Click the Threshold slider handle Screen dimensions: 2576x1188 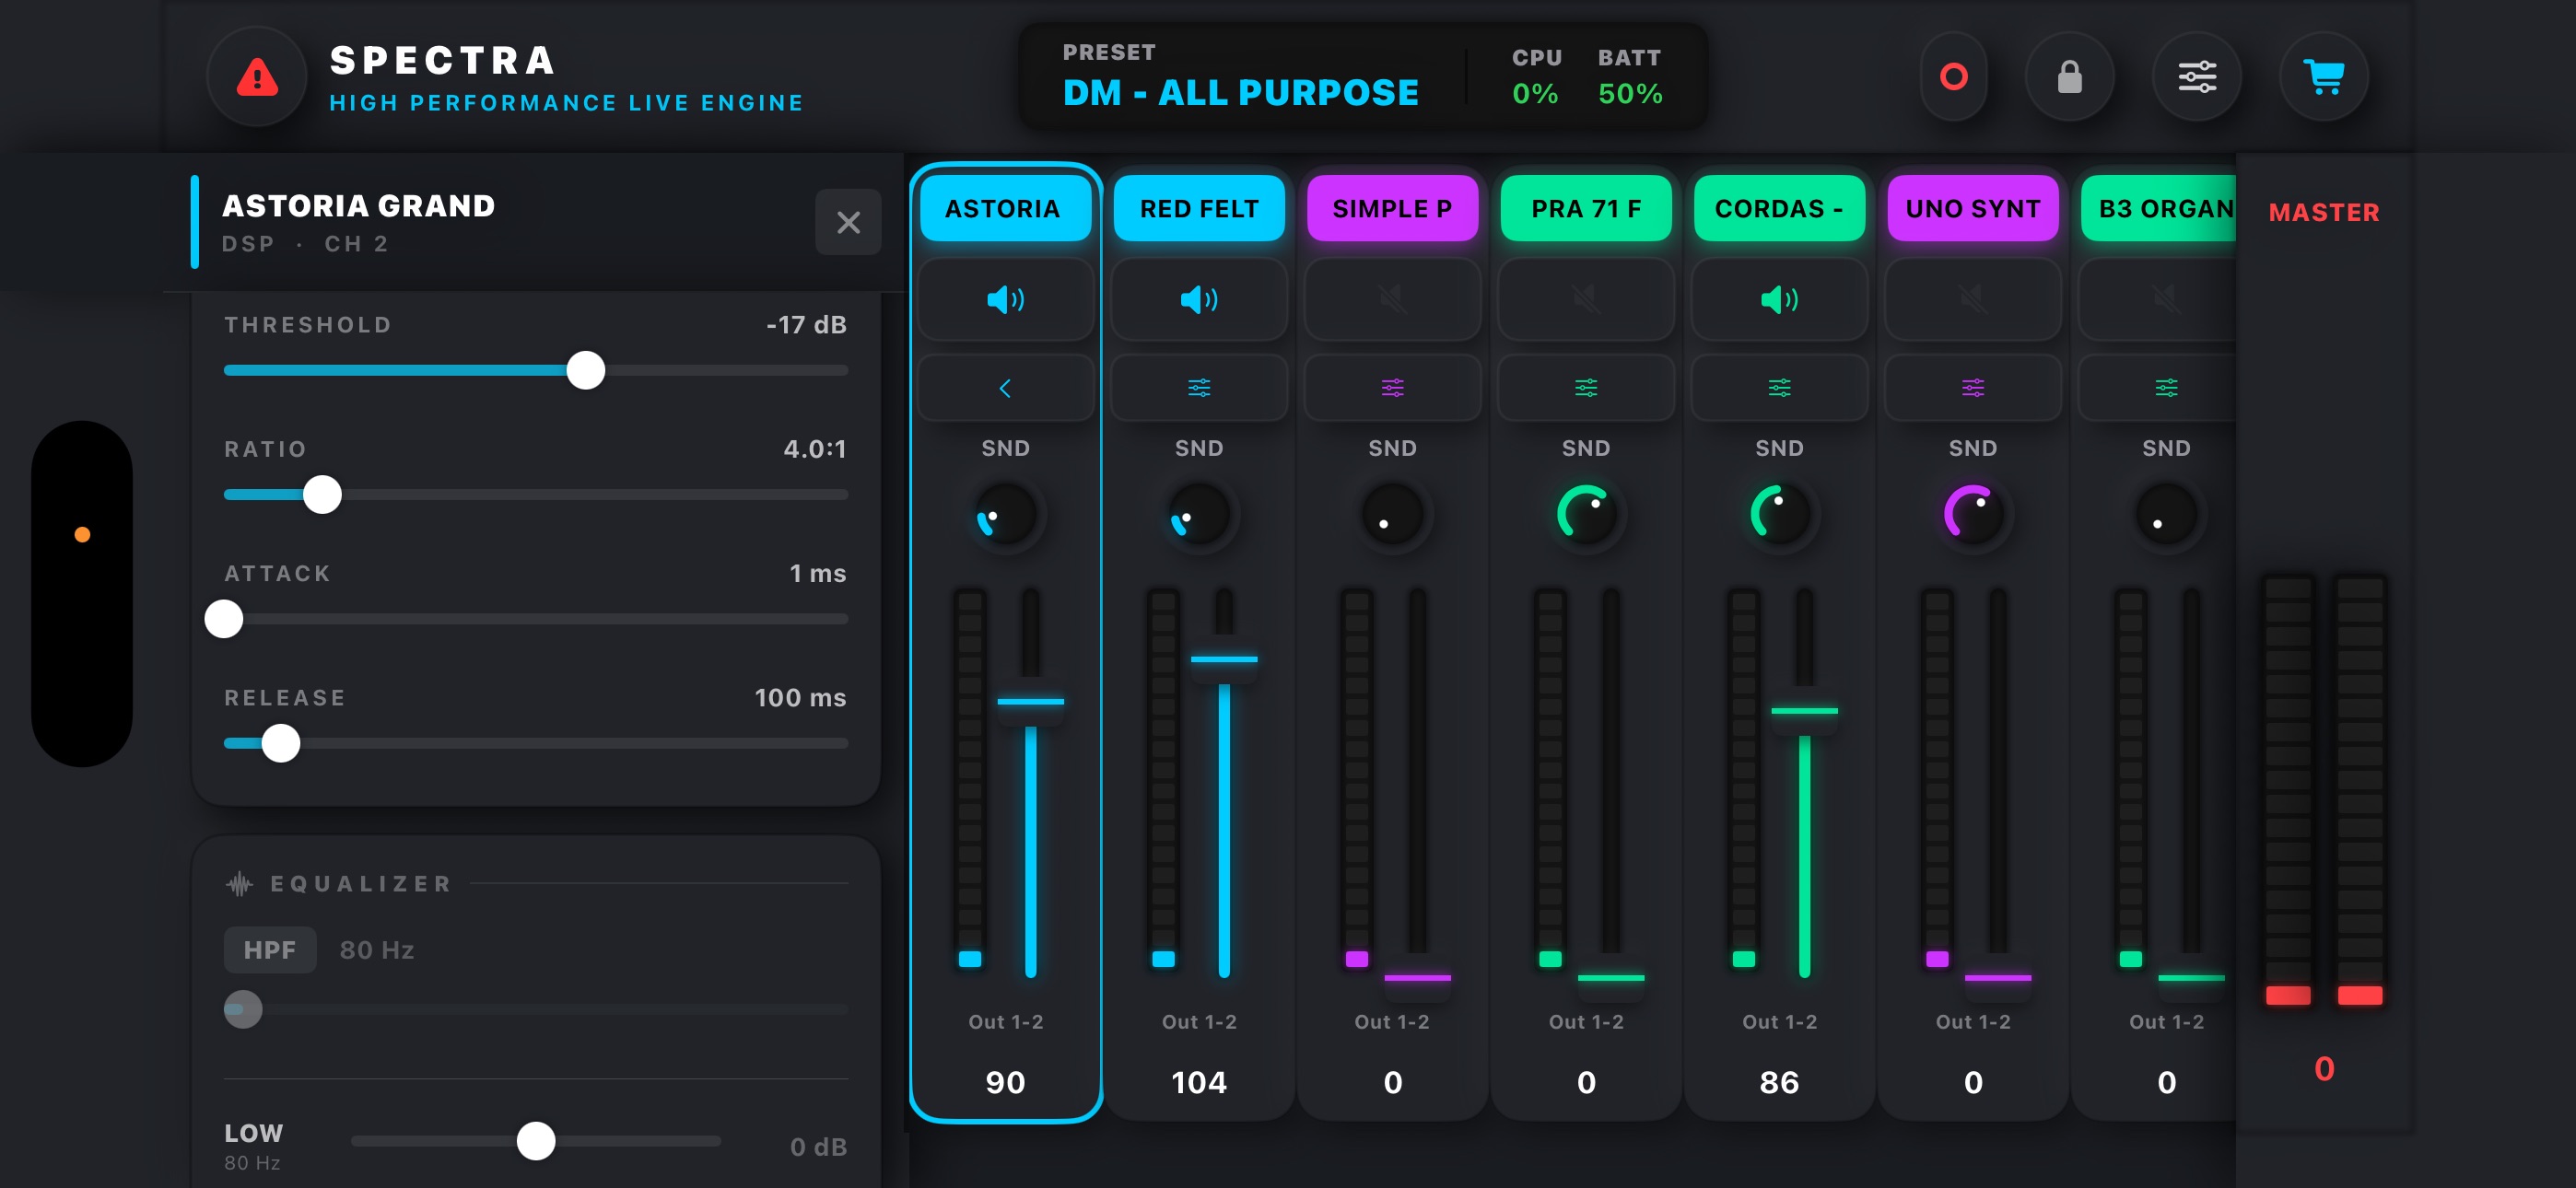(585, 370)
